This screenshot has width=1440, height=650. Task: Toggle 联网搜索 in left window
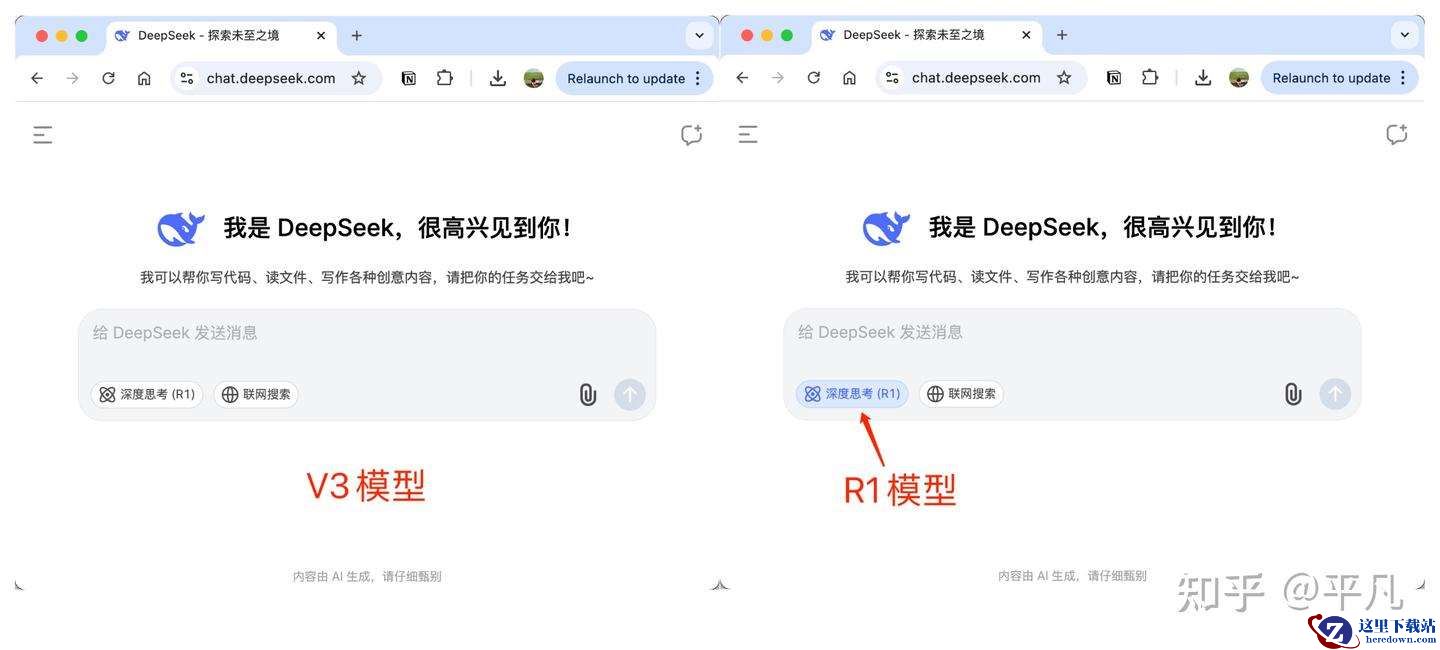[x=256, y=395]
